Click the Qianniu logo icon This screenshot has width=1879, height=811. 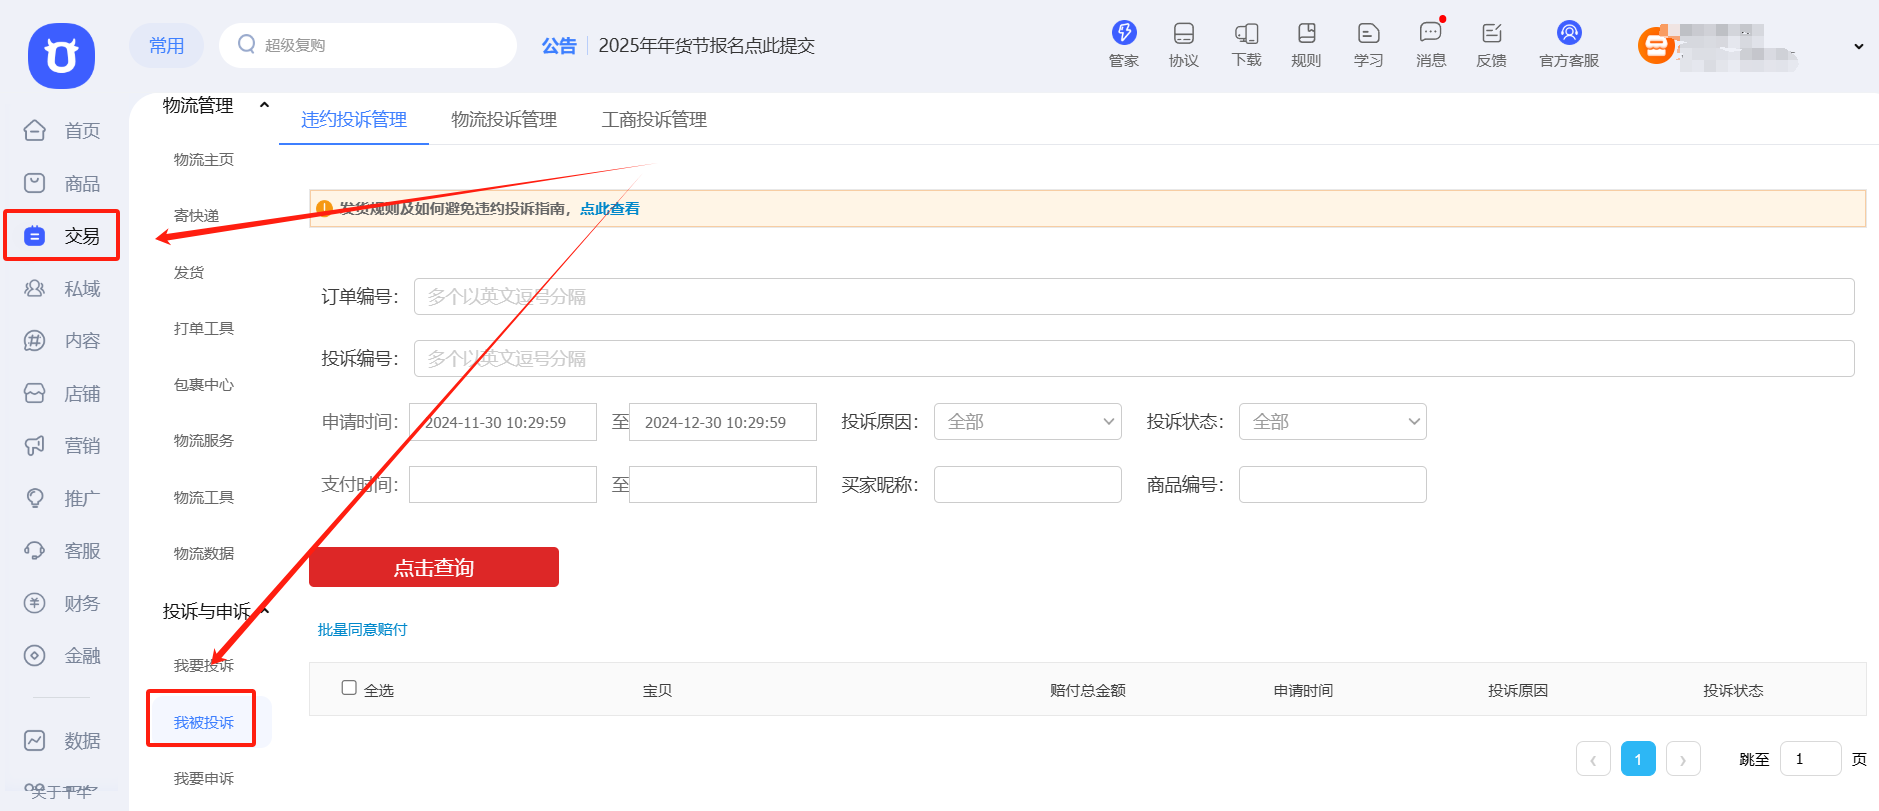coord(61,56)
